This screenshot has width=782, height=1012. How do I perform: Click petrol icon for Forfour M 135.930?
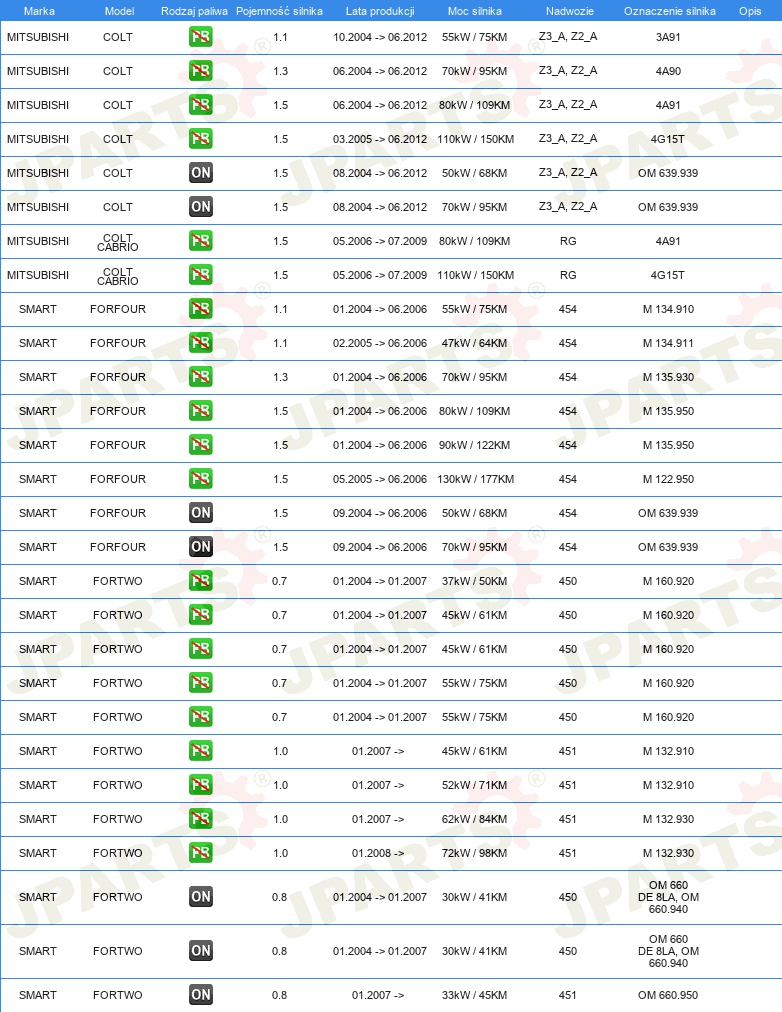(201, 377)
